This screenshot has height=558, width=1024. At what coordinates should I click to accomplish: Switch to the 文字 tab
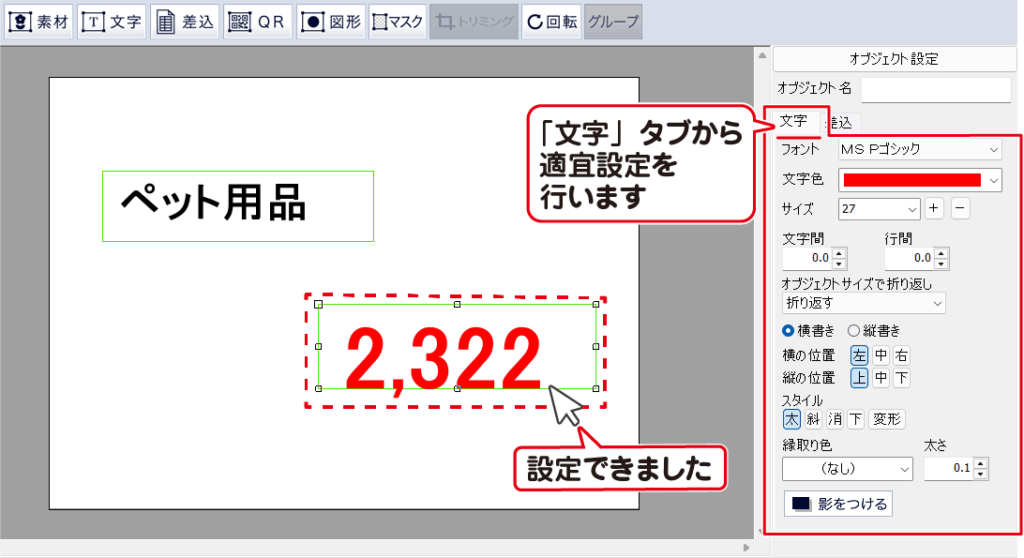pos(794,121)
